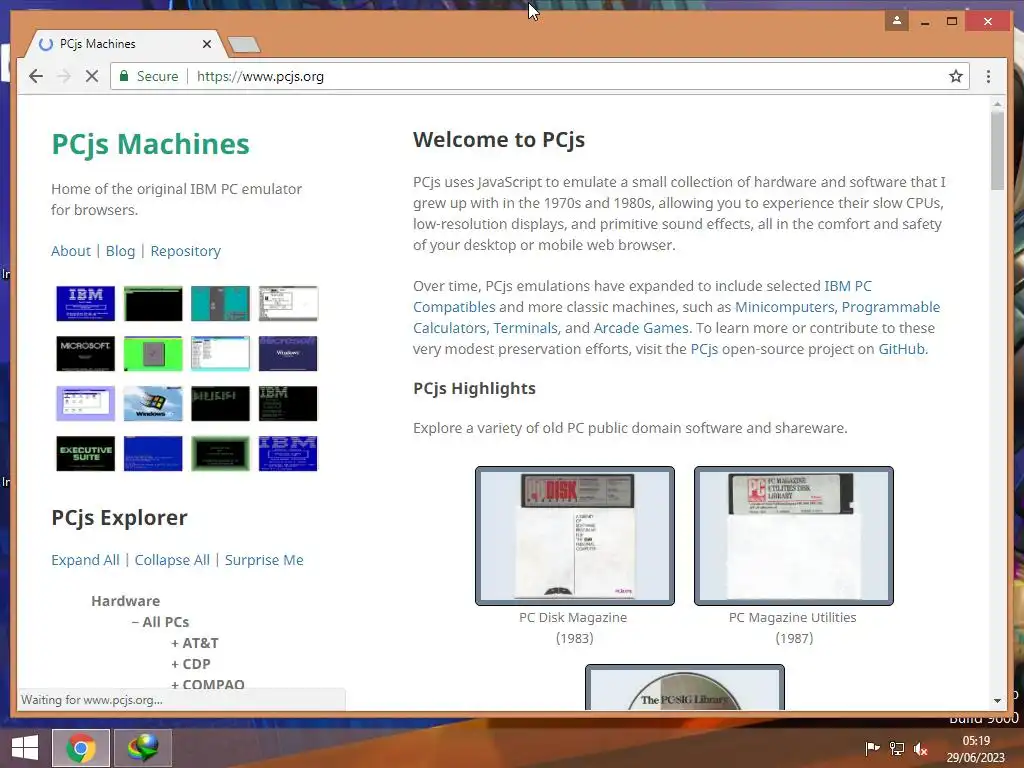Open the teal and gray thumbnail
The height and width of the screenshot is (768, 1024).
point(220,303)
